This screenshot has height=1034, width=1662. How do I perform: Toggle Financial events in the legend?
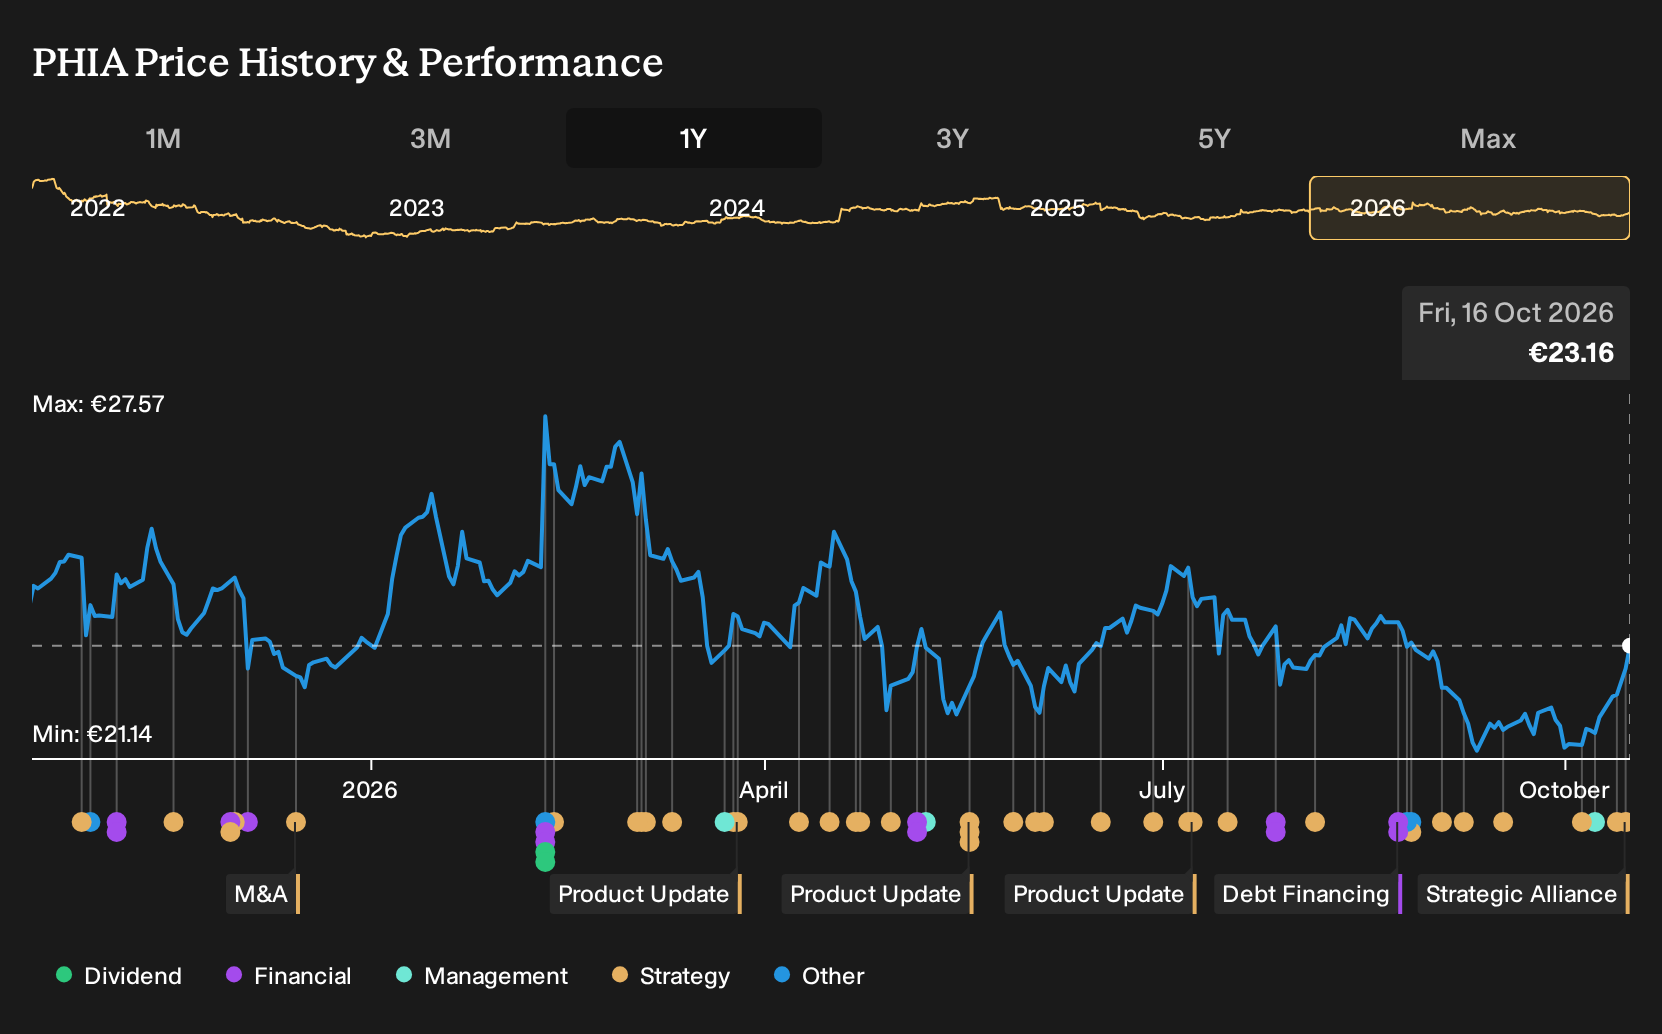[x=289, y=976]
